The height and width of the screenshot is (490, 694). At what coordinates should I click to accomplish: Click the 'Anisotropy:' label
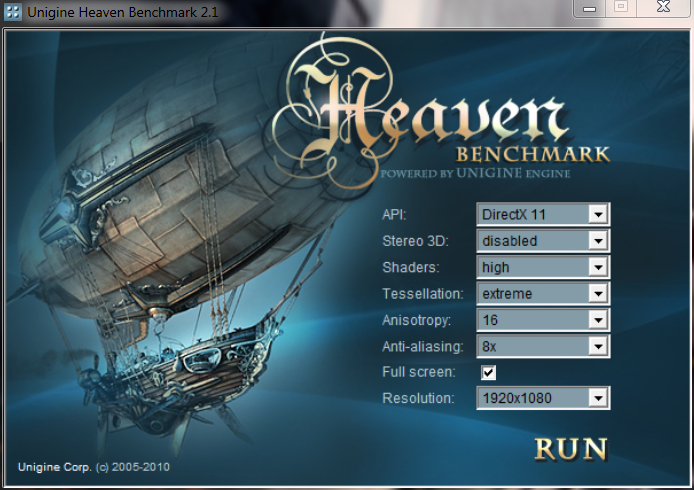416,320
